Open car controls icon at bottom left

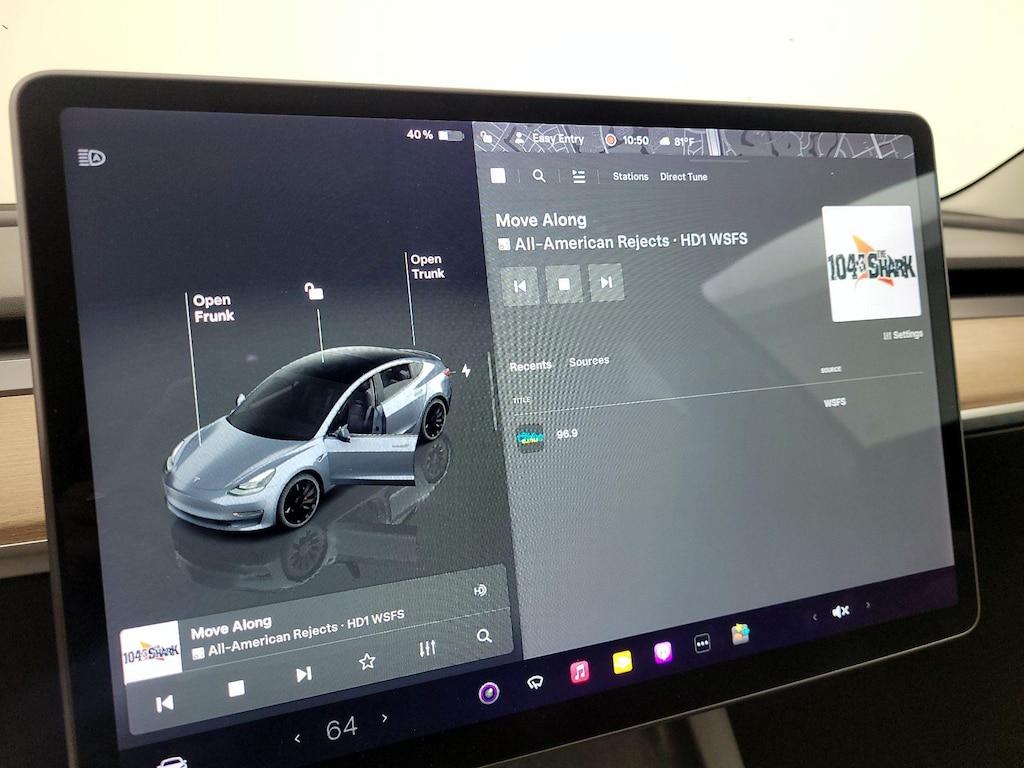172,763
